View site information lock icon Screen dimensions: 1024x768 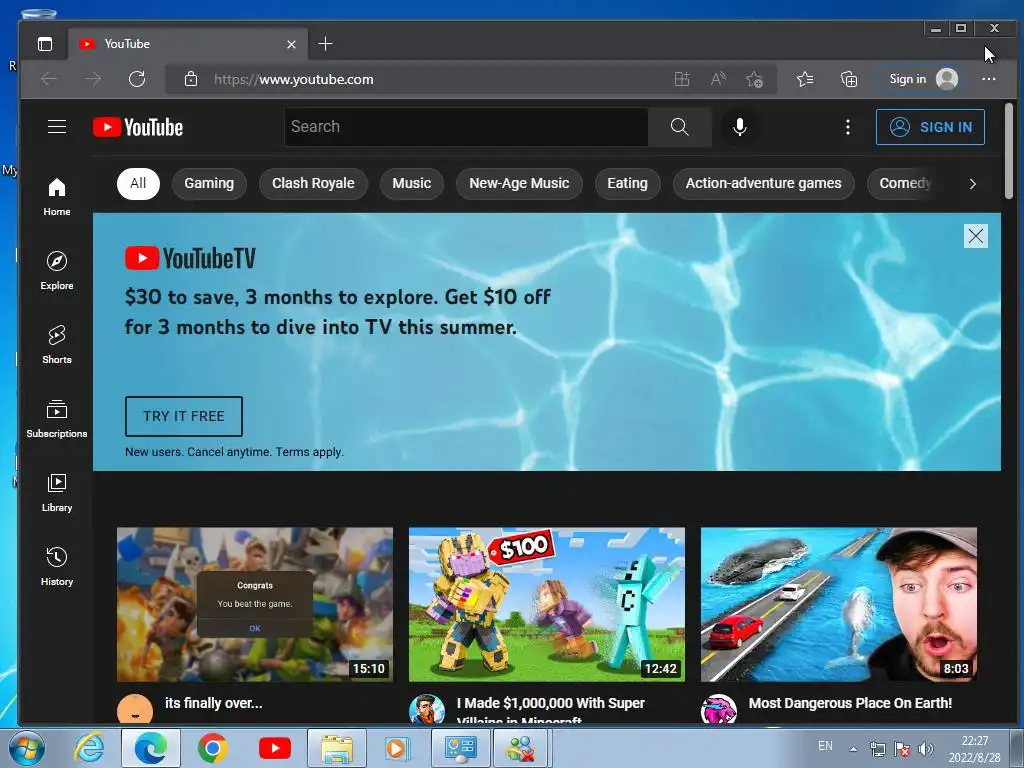(191, 79)
